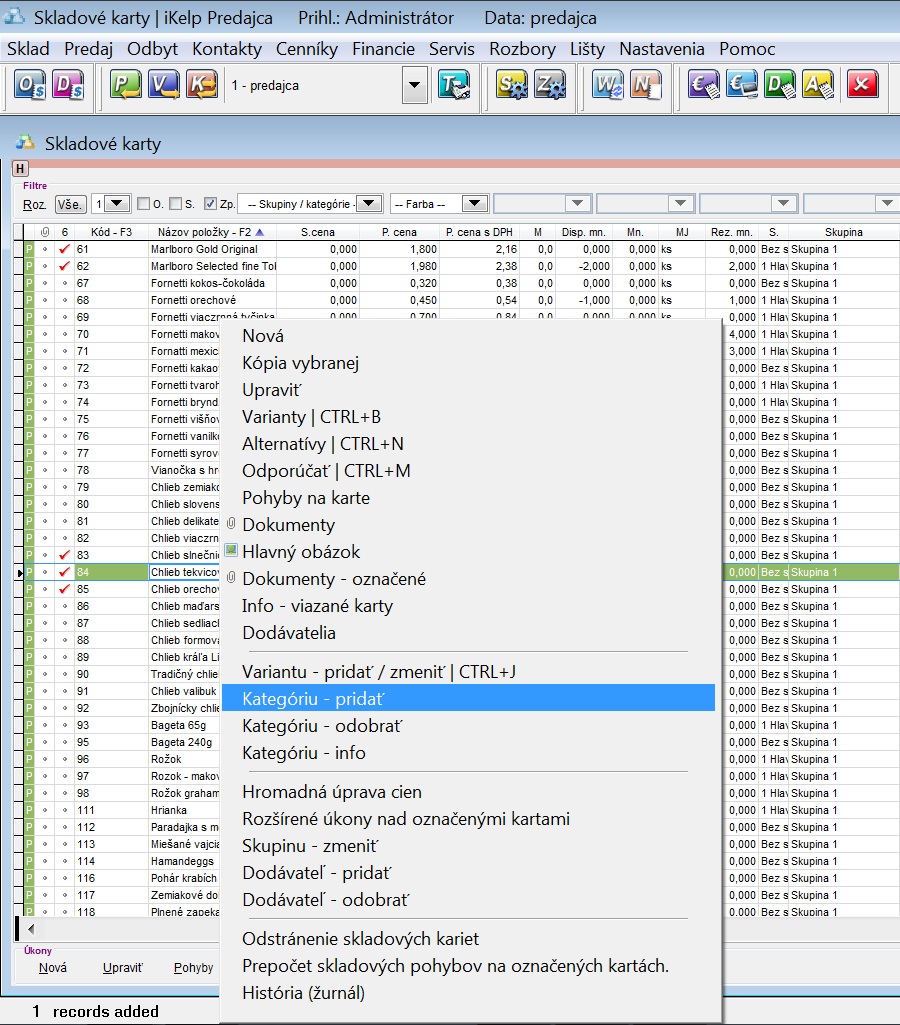Click the purple euro toolbar icon
This screenshot has width=900, height=1025.
click(x=704, y=86)
